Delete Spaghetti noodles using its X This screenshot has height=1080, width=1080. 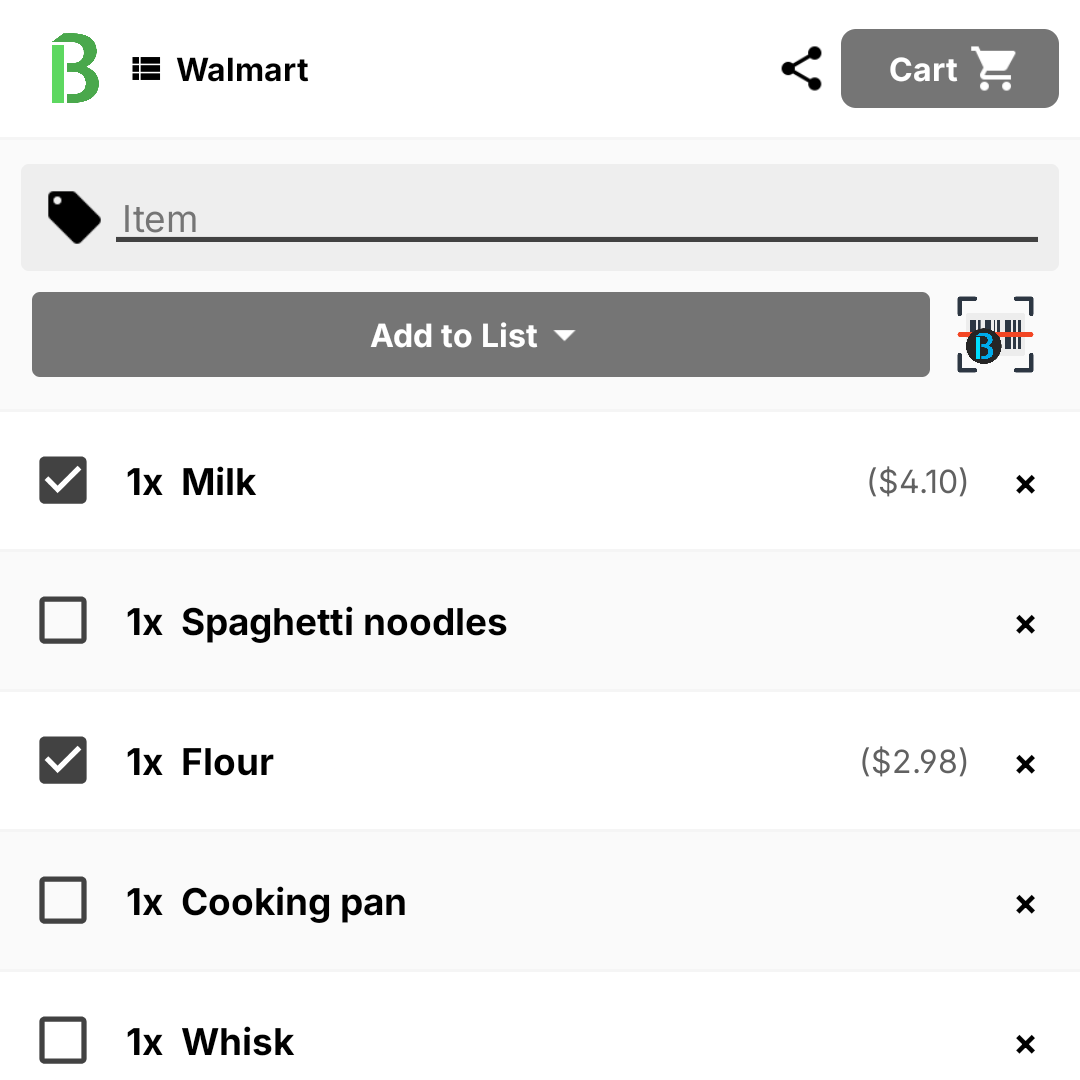click(x=1025, y=624)
